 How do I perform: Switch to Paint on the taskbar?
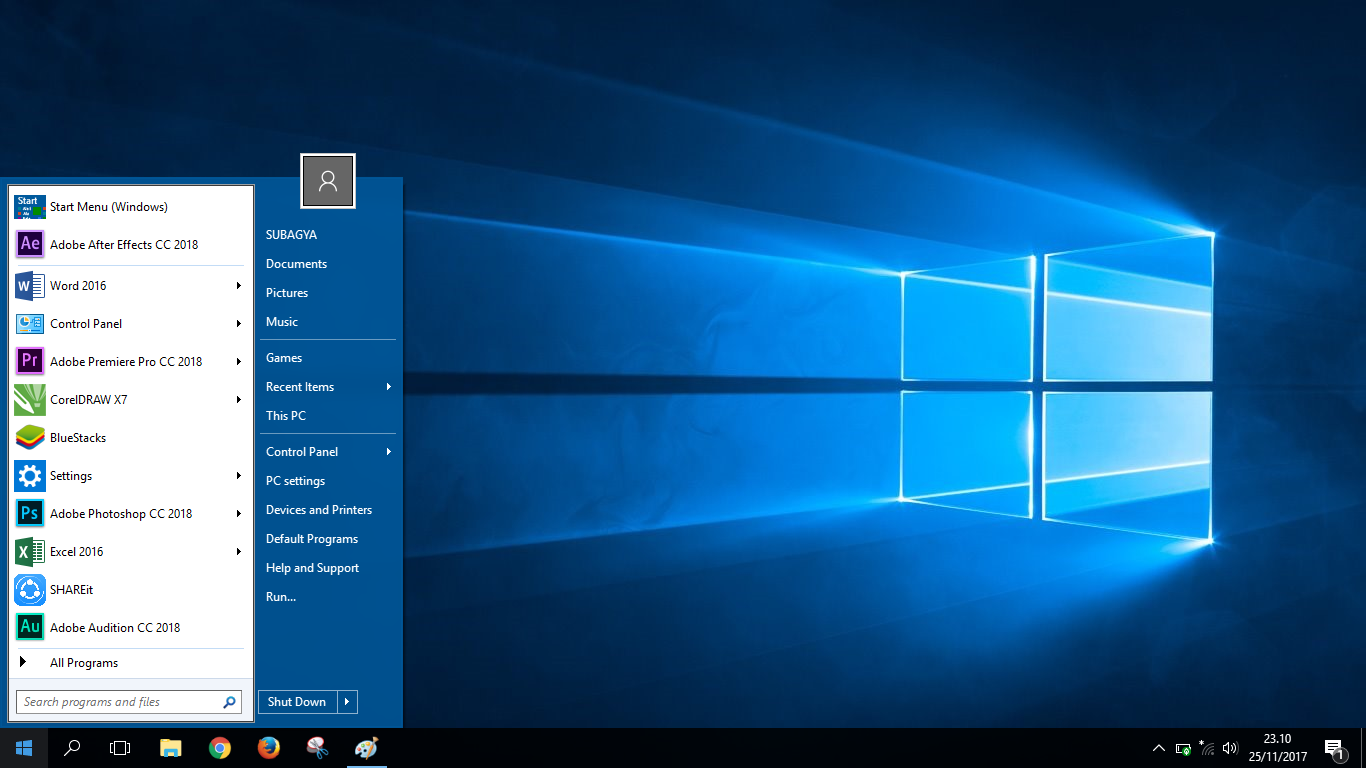pos(366,748)
